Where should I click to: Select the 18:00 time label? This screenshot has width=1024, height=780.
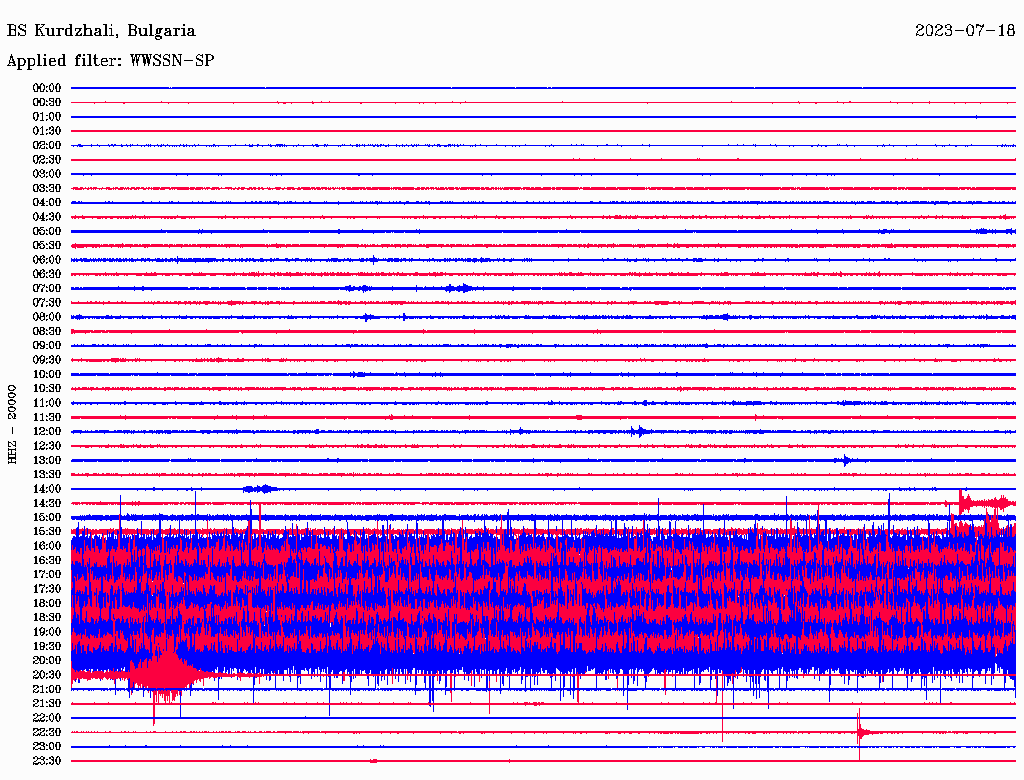click(47, 604)
